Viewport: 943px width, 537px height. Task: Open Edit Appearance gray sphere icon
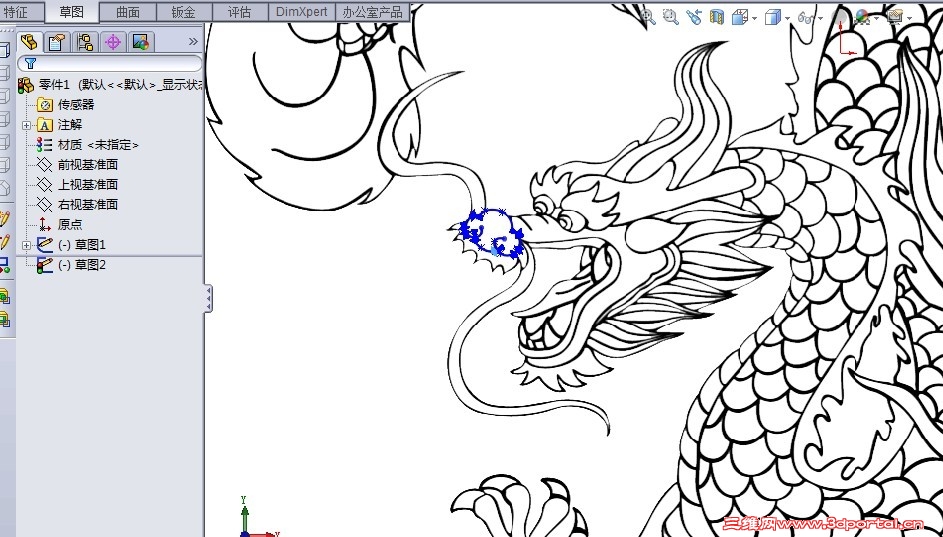[x=840, y=17]
